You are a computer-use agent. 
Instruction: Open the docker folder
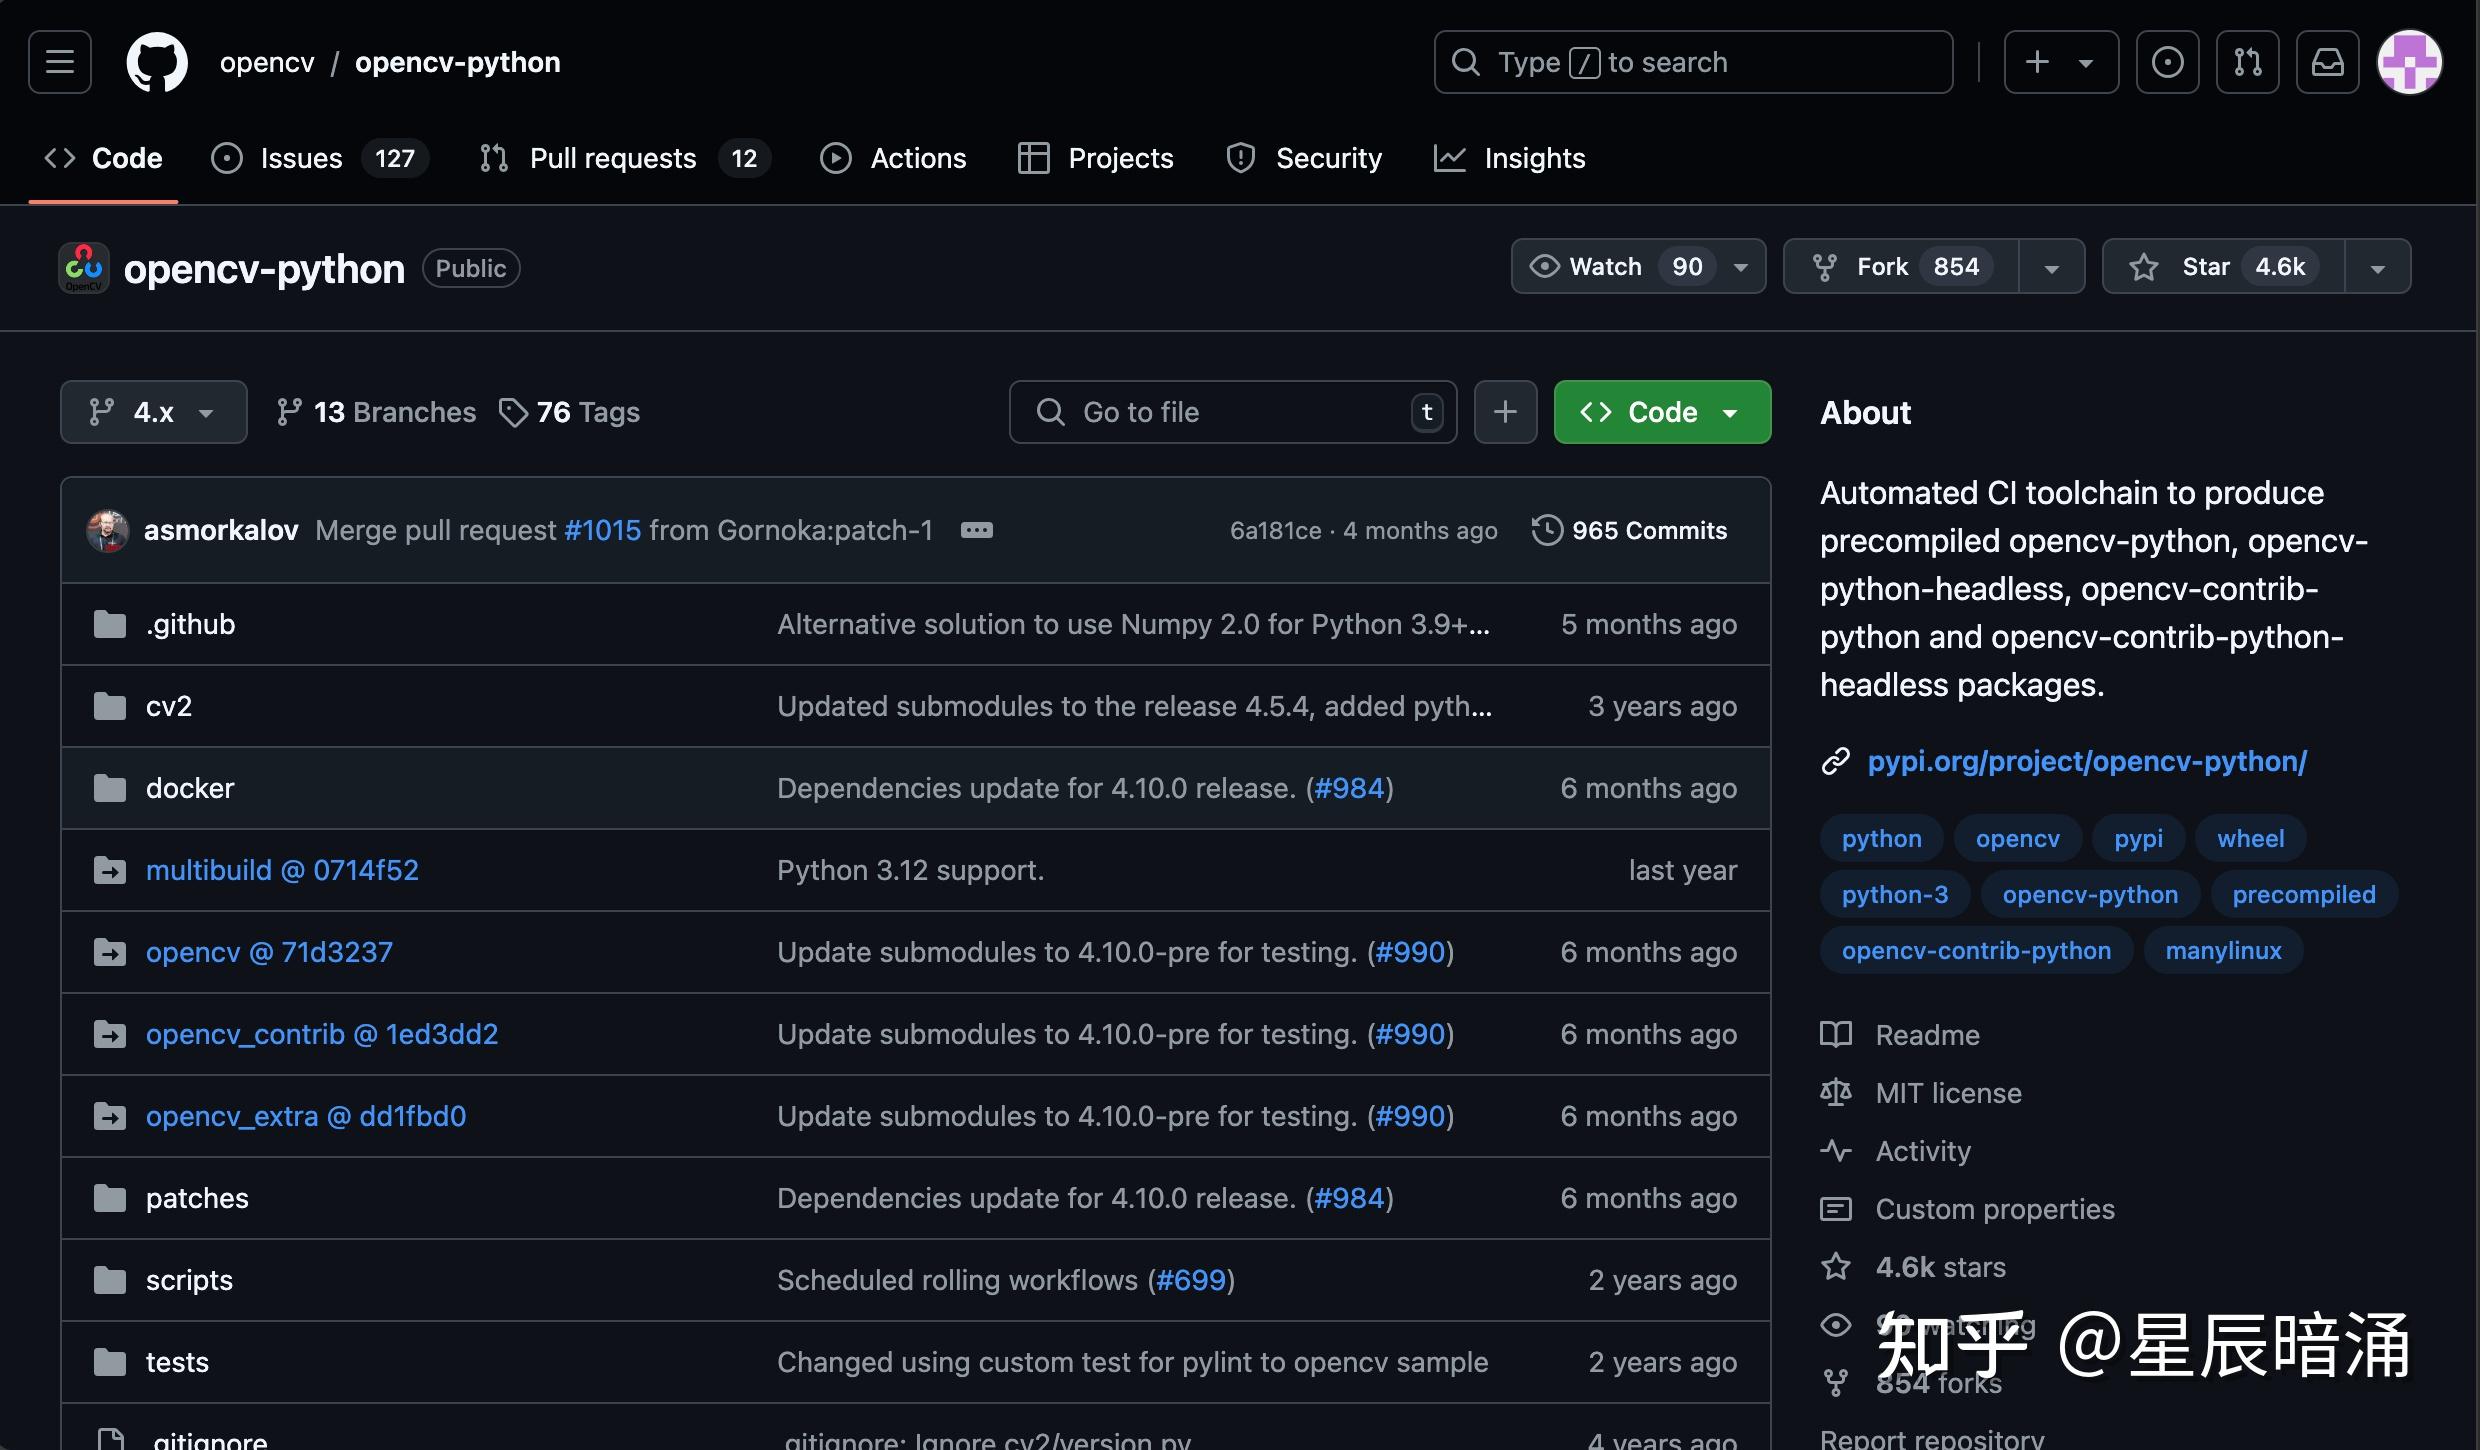pos(190,788)
